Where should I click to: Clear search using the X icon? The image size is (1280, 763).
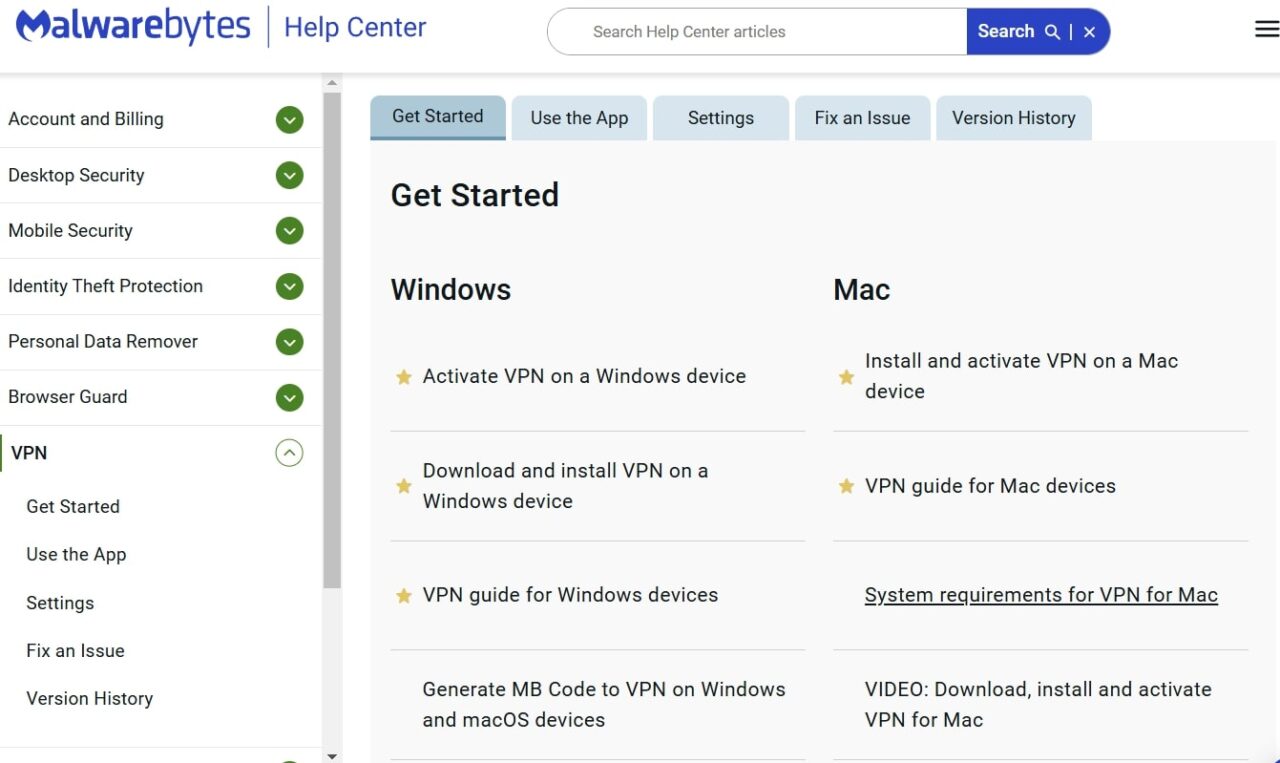(x=1089, y=32)
